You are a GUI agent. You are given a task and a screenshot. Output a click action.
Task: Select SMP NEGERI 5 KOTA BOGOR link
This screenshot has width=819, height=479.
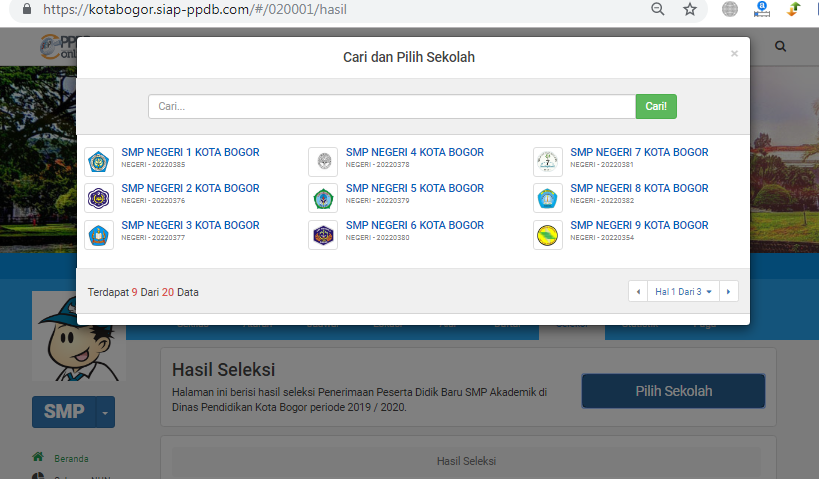click(x=415, y=188)
